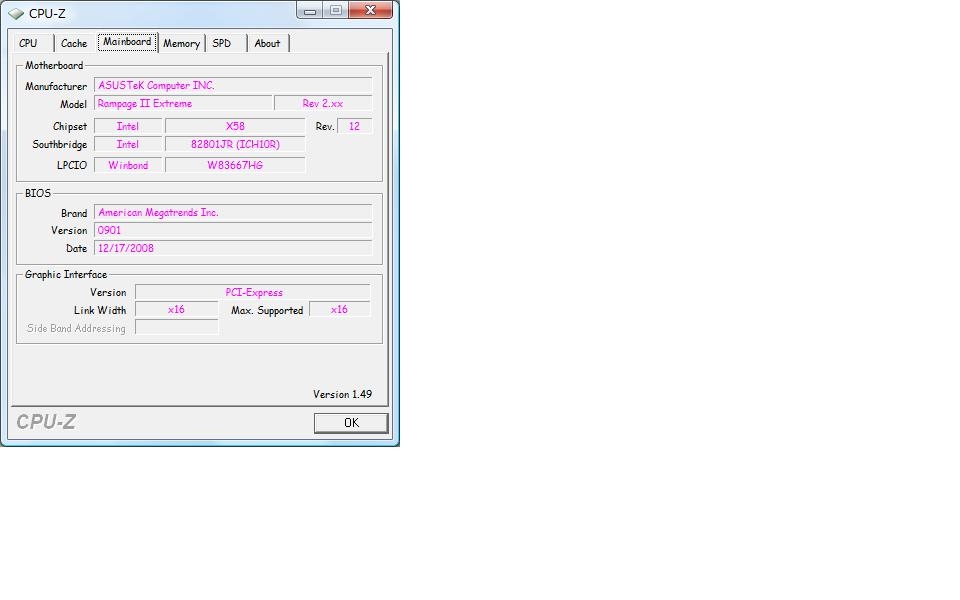Select the BIOS version 0901 field

pyautogui.click(x=233, y=230)
